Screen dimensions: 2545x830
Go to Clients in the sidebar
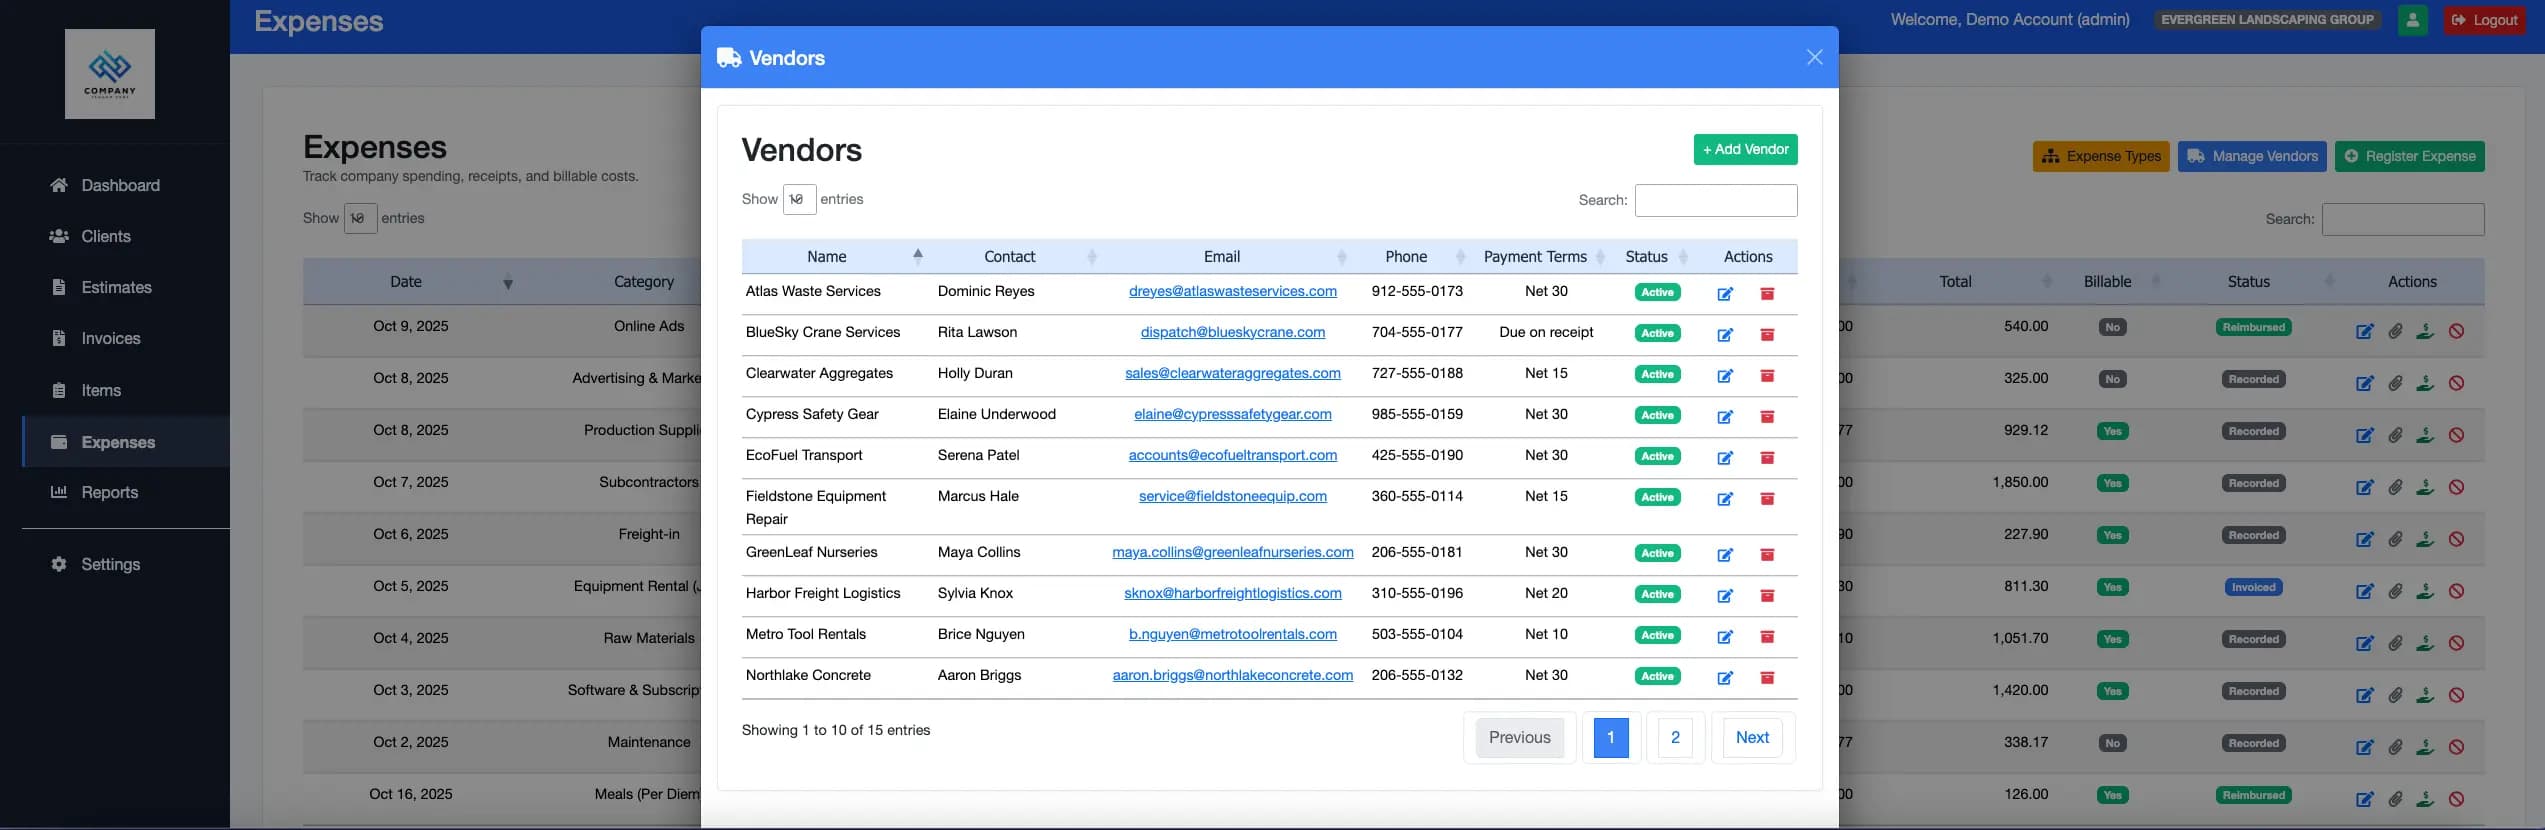105,236
